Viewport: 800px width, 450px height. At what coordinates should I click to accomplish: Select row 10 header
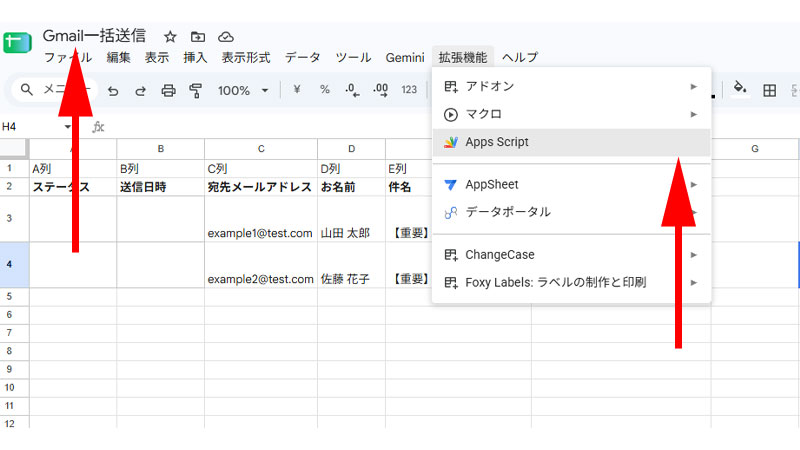coord(14,388)
